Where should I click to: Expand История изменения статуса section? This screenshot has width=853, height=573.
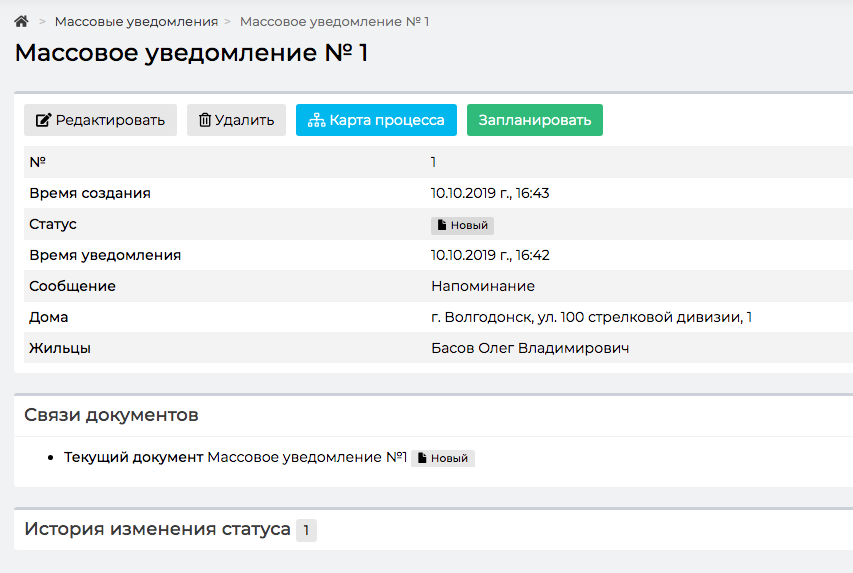[158, 529]
